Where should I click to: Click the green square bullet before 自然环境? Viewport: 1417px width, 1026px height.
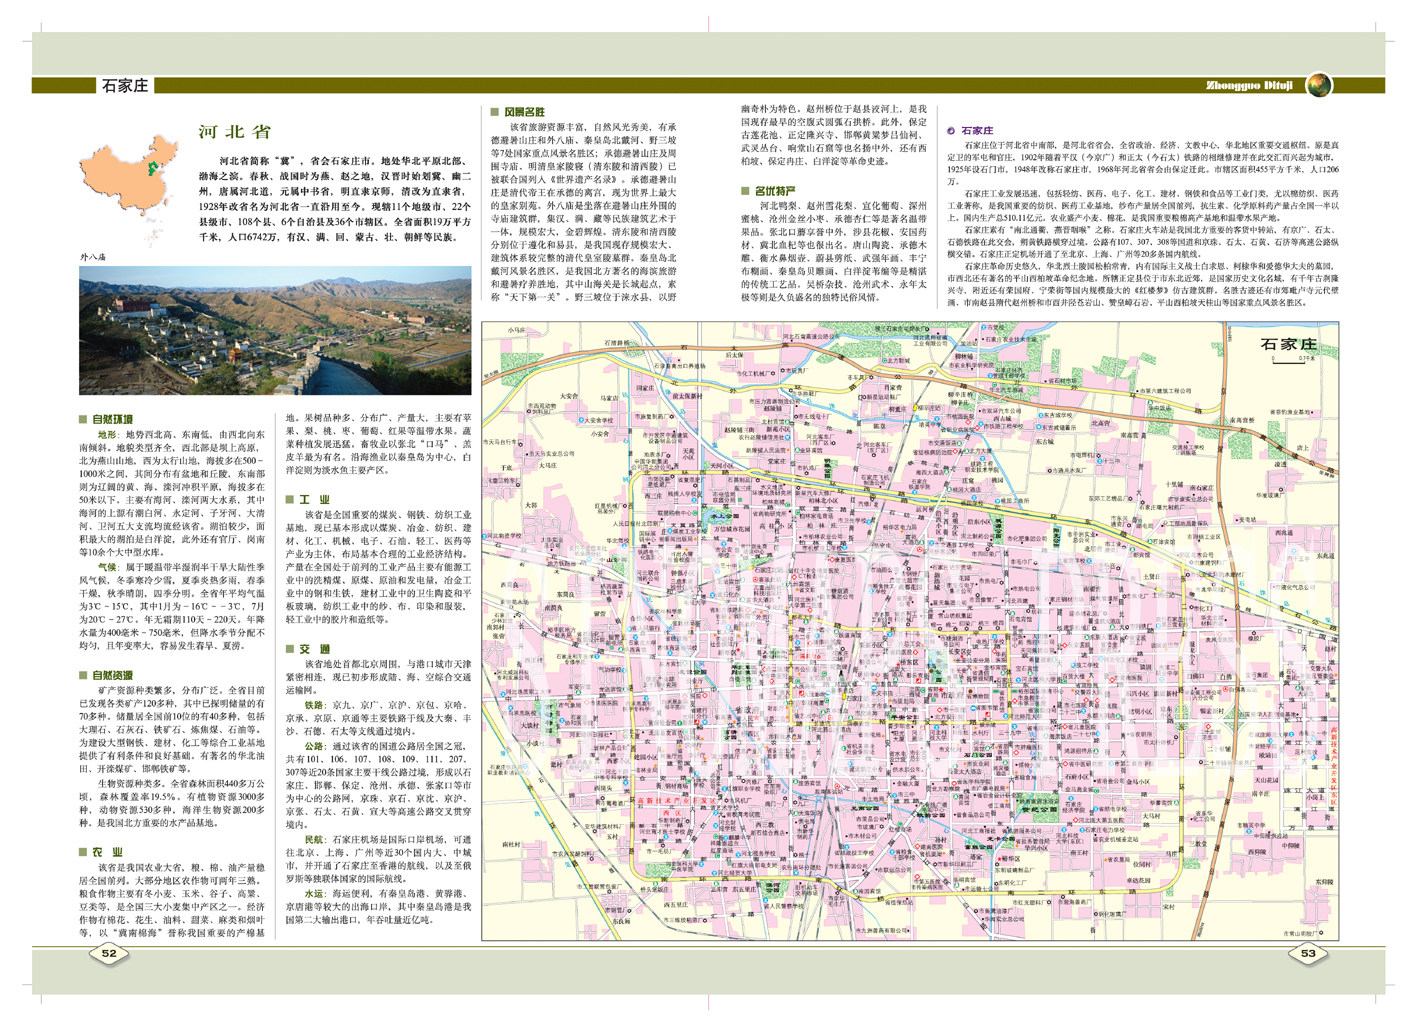coord(83,420)
